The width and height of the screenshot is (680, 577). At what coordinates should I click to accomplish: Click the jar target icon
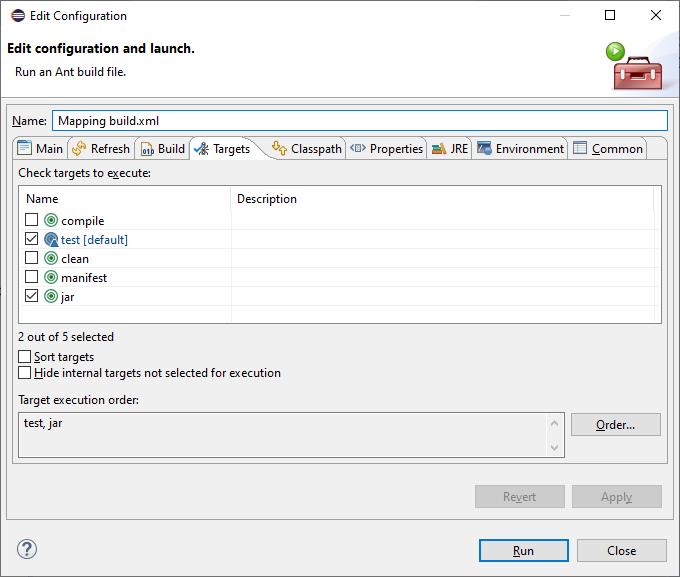pos(51,296)
